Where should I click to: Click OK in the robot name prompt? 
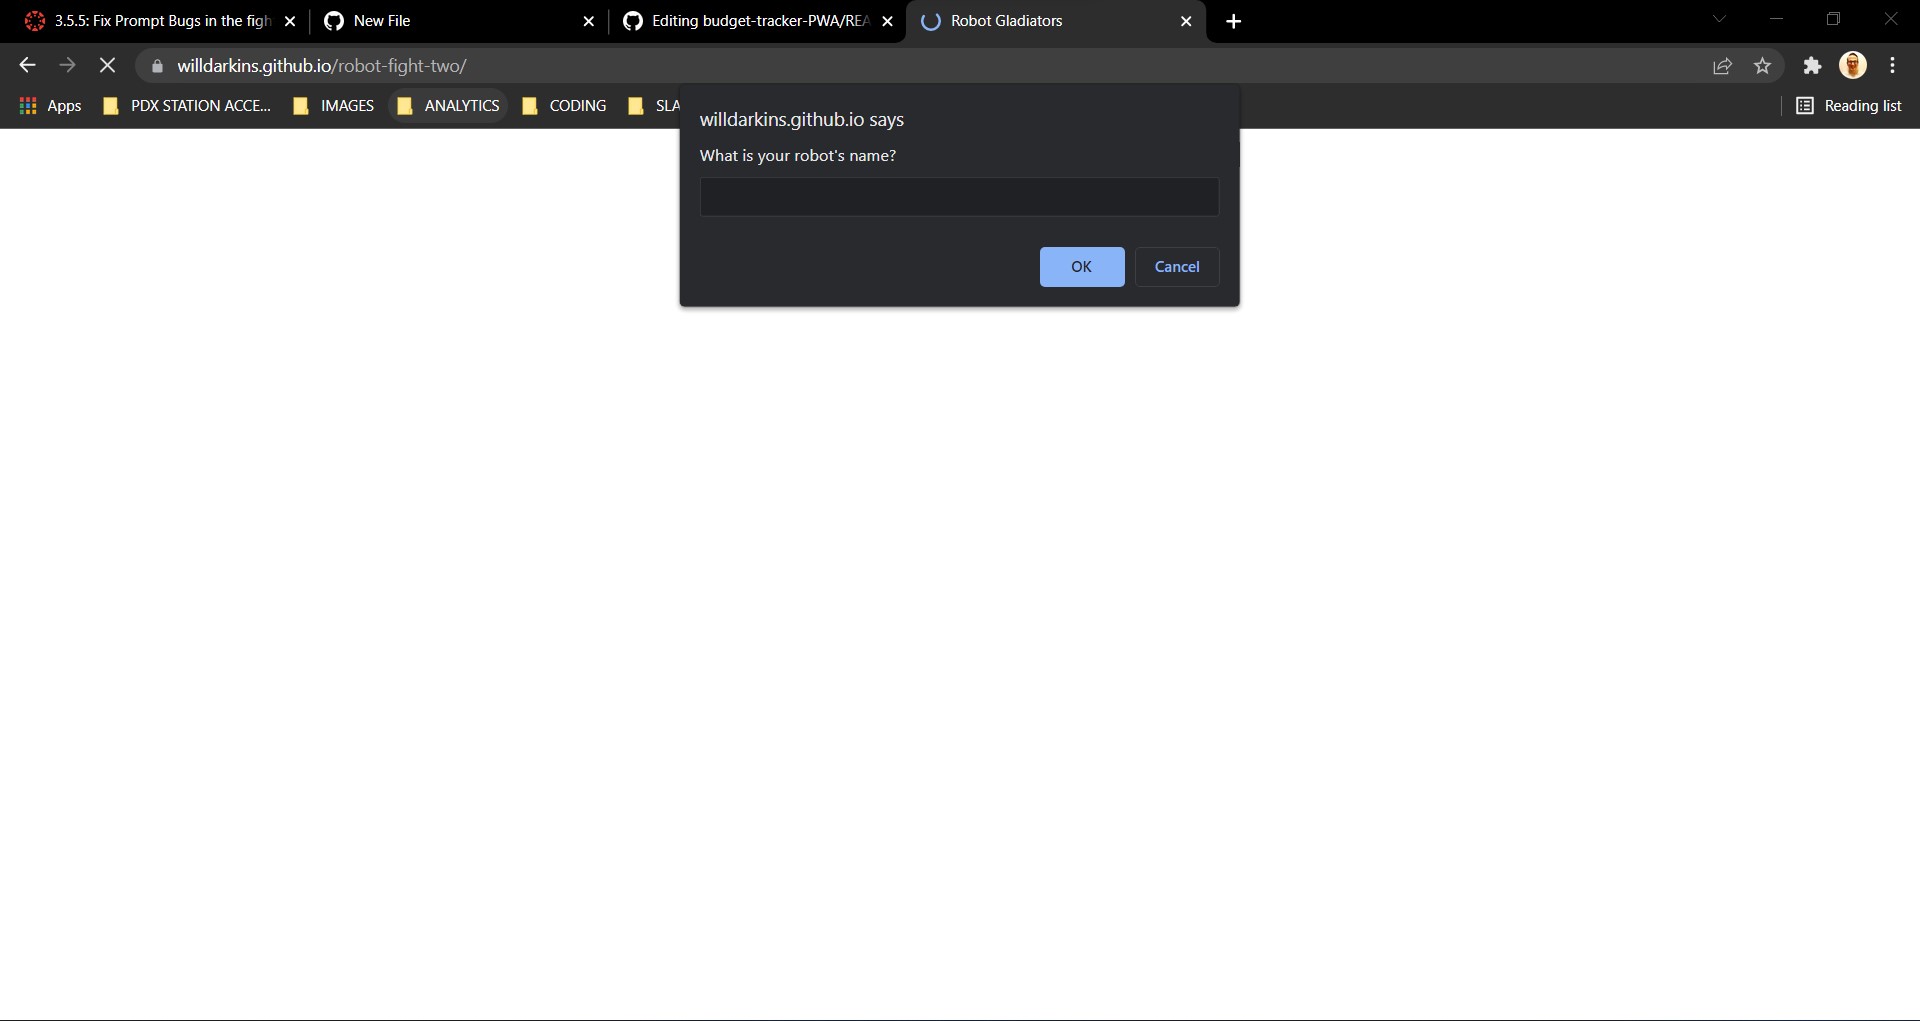click(1081, 267)
